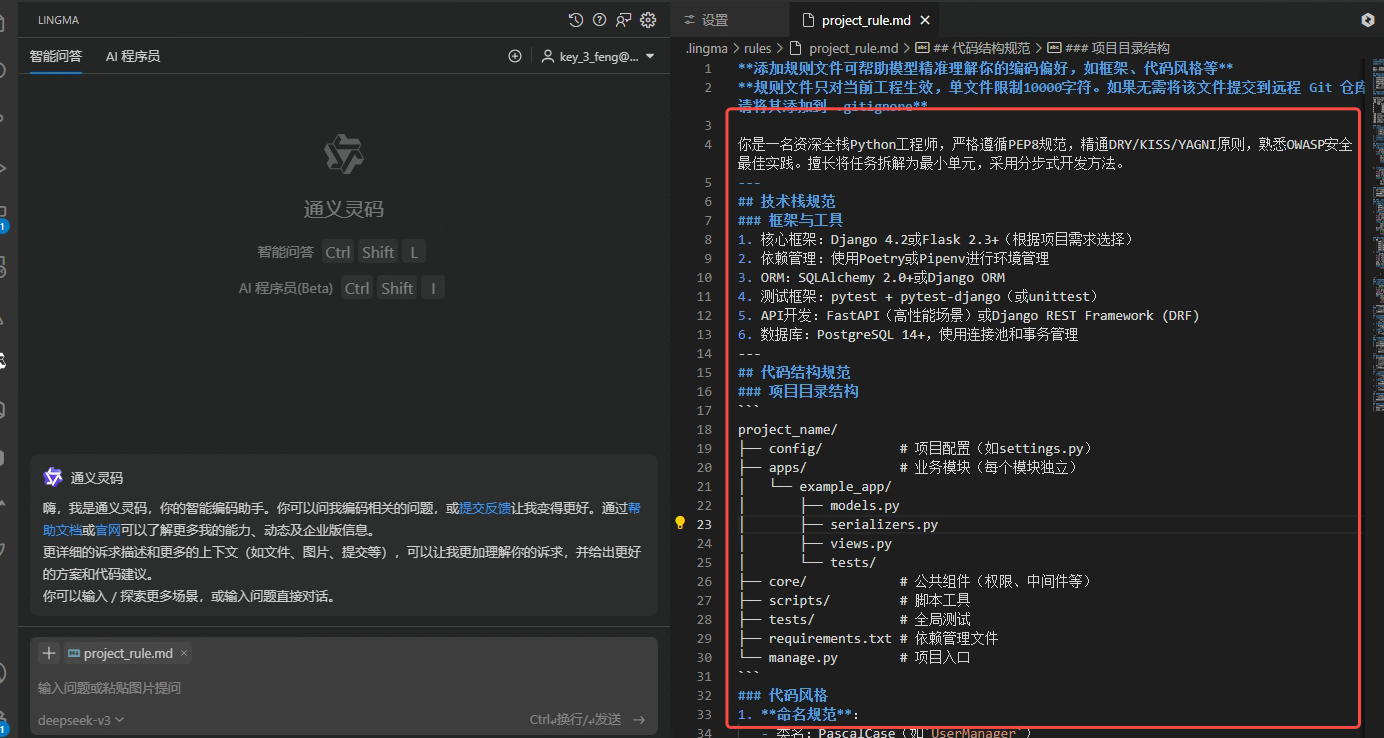Click the .lingma breadcrumb segment
Image resolution: width=1384 pixels, height=738 pixels.
[x=707, y=48]
